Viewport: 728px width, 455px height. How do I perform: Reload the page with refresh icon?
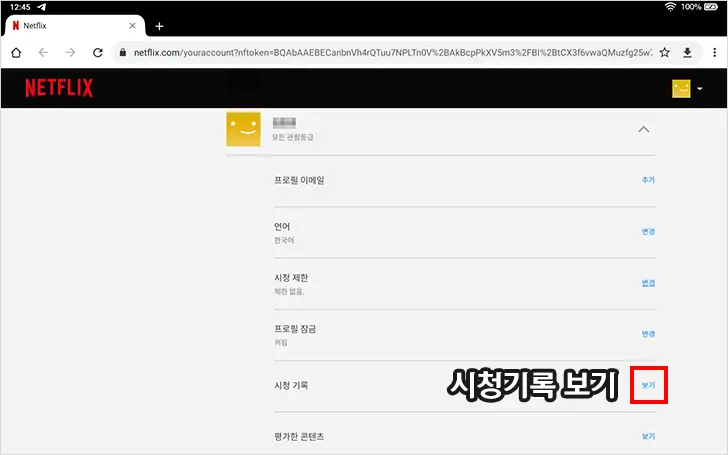(x=98, y=52)
